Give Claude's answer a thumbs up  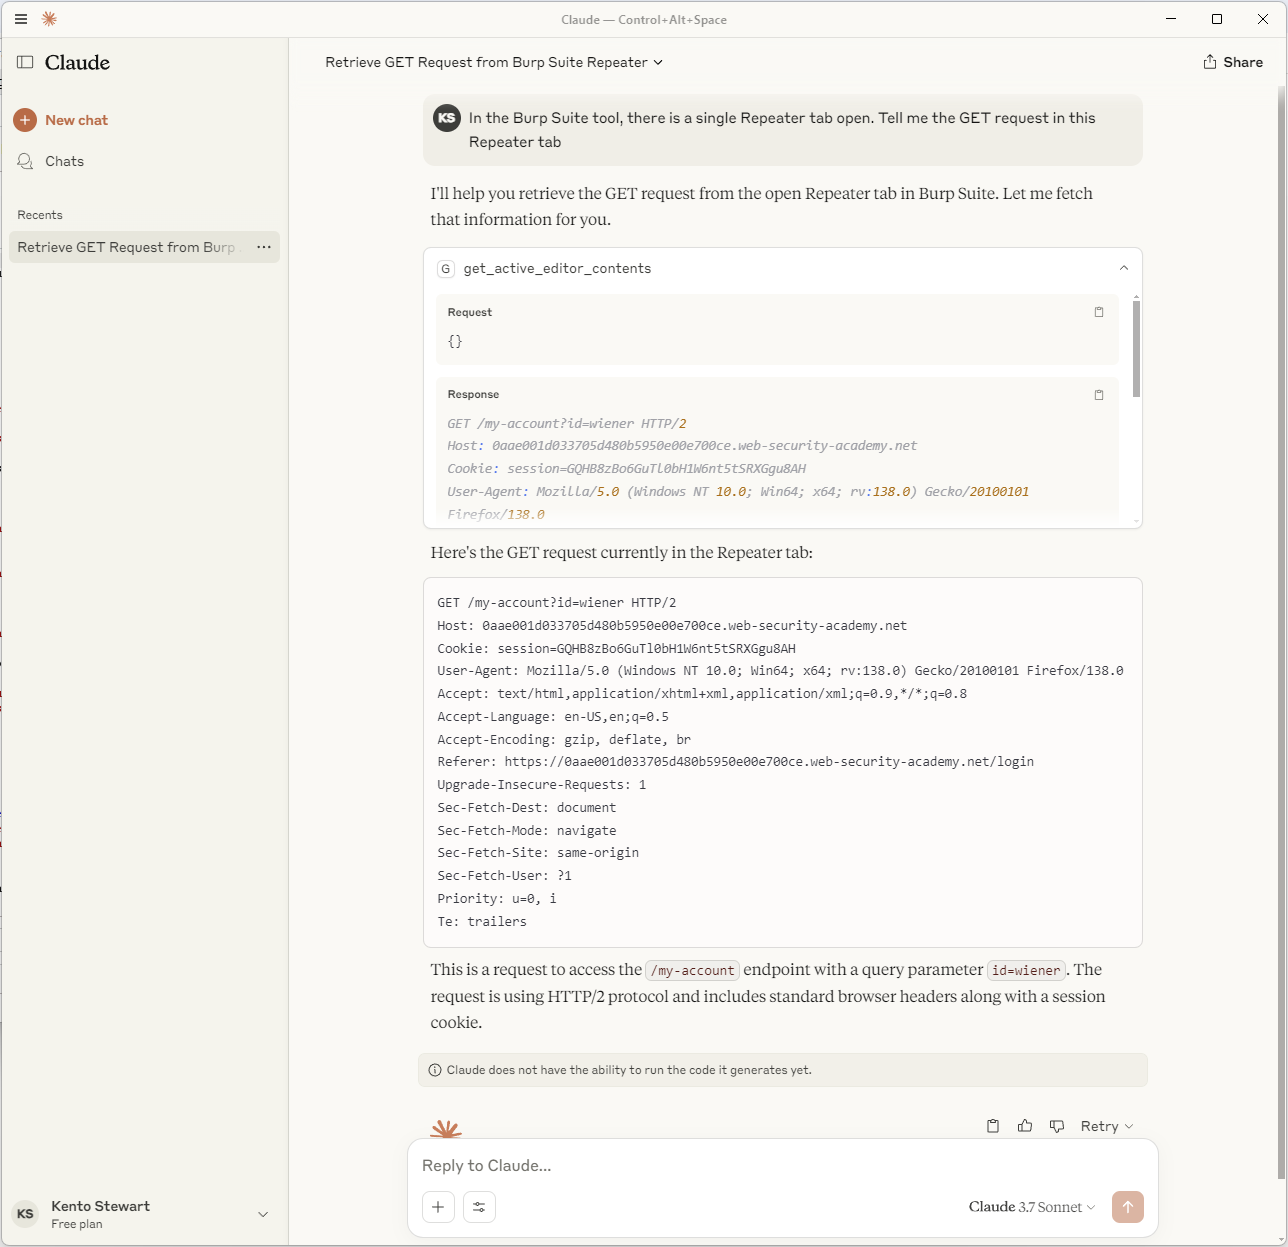1024,1125
